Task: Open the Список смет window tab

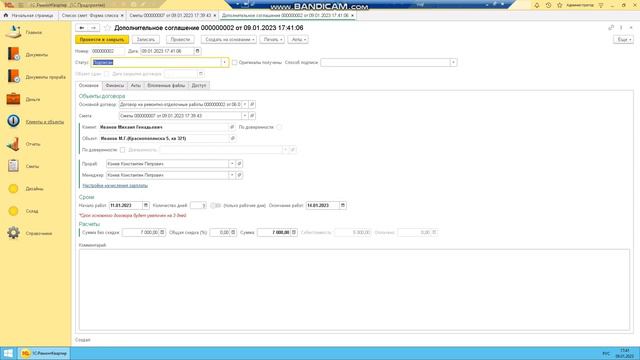Action: coord(90,15)
